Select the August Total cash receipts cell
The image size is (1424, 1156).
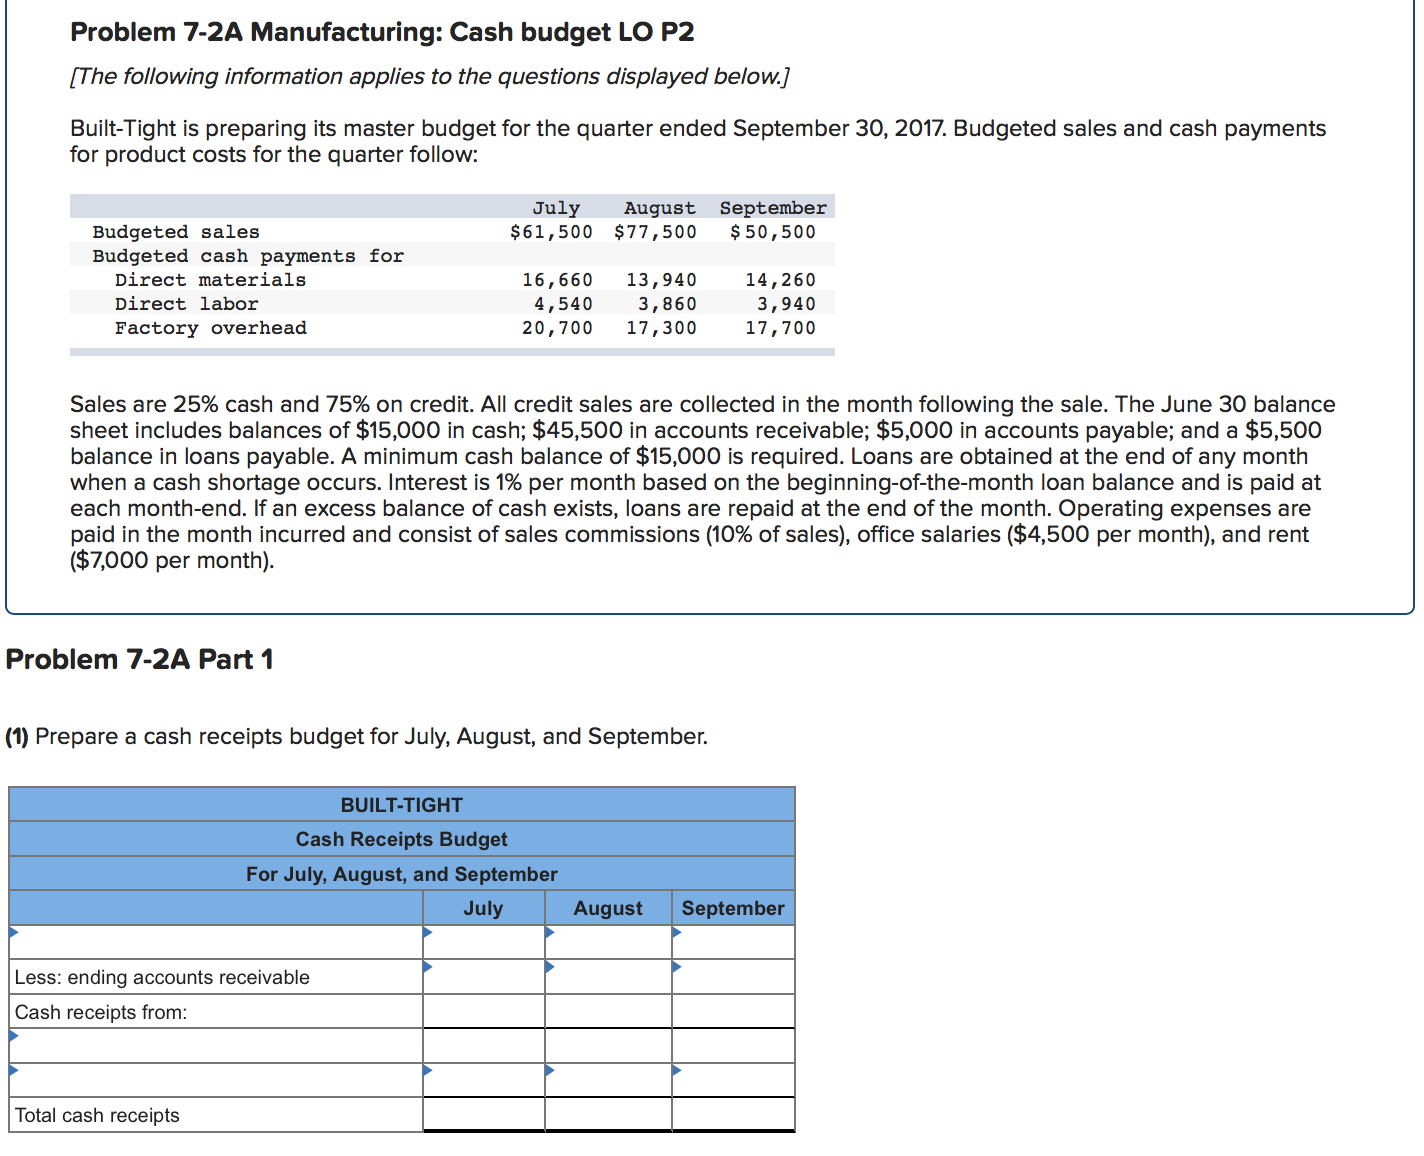(x=608, y=1115)
